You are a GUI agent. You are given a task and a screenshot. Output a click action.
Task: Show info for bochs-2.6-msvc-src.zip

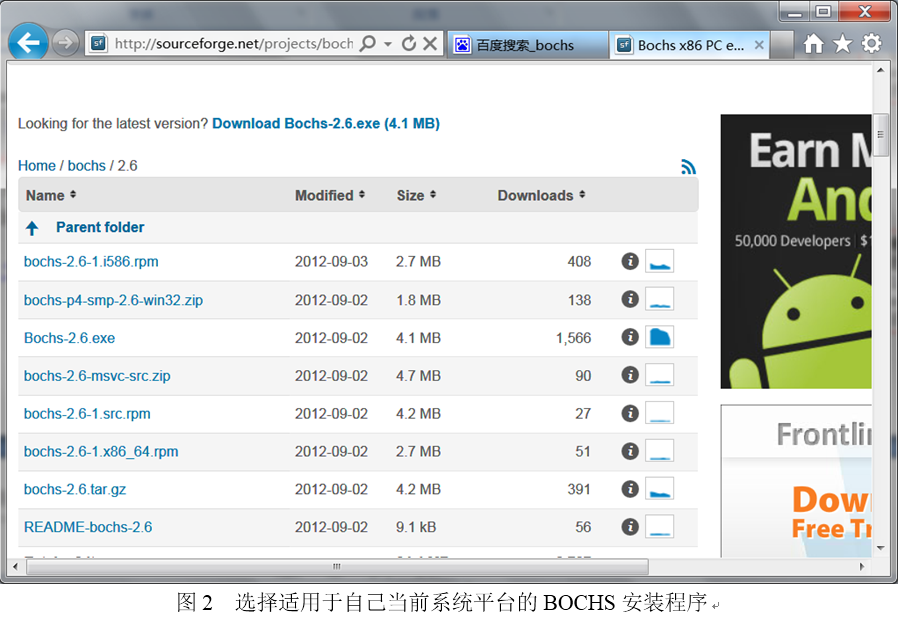point(630,375)
